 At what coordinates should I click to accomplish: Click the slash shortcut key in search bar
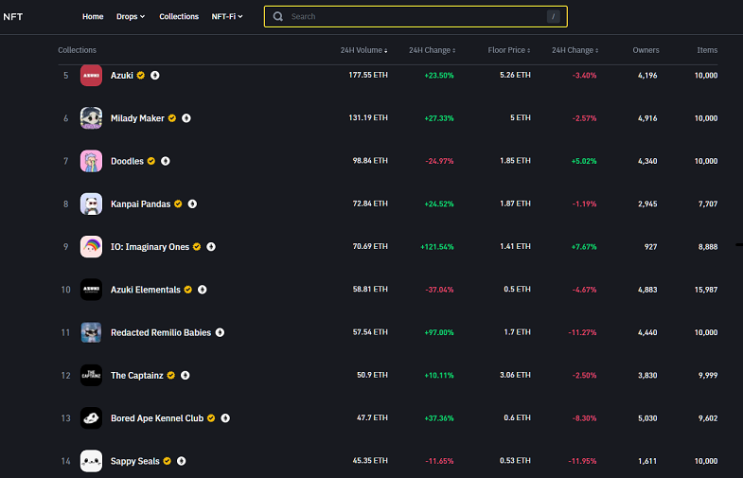[x=553, y=17]
